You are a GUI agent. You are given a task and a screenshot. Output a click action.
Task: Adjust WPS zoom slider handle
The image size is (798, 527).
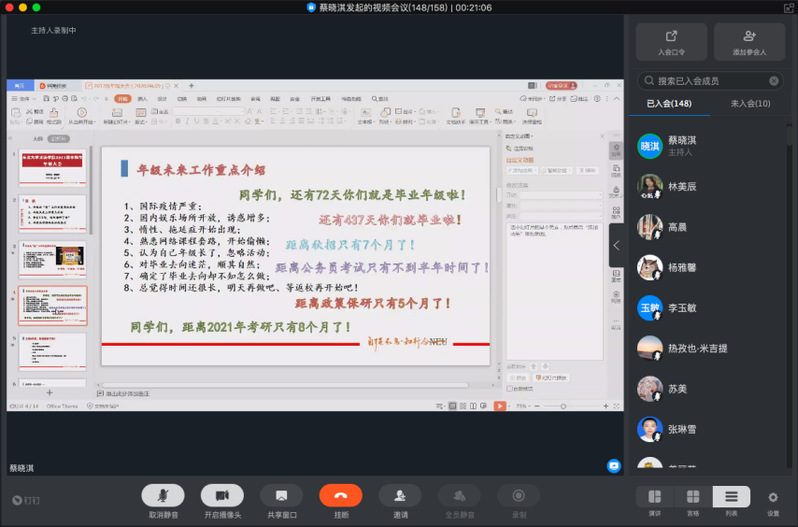[x=563, y=406]
